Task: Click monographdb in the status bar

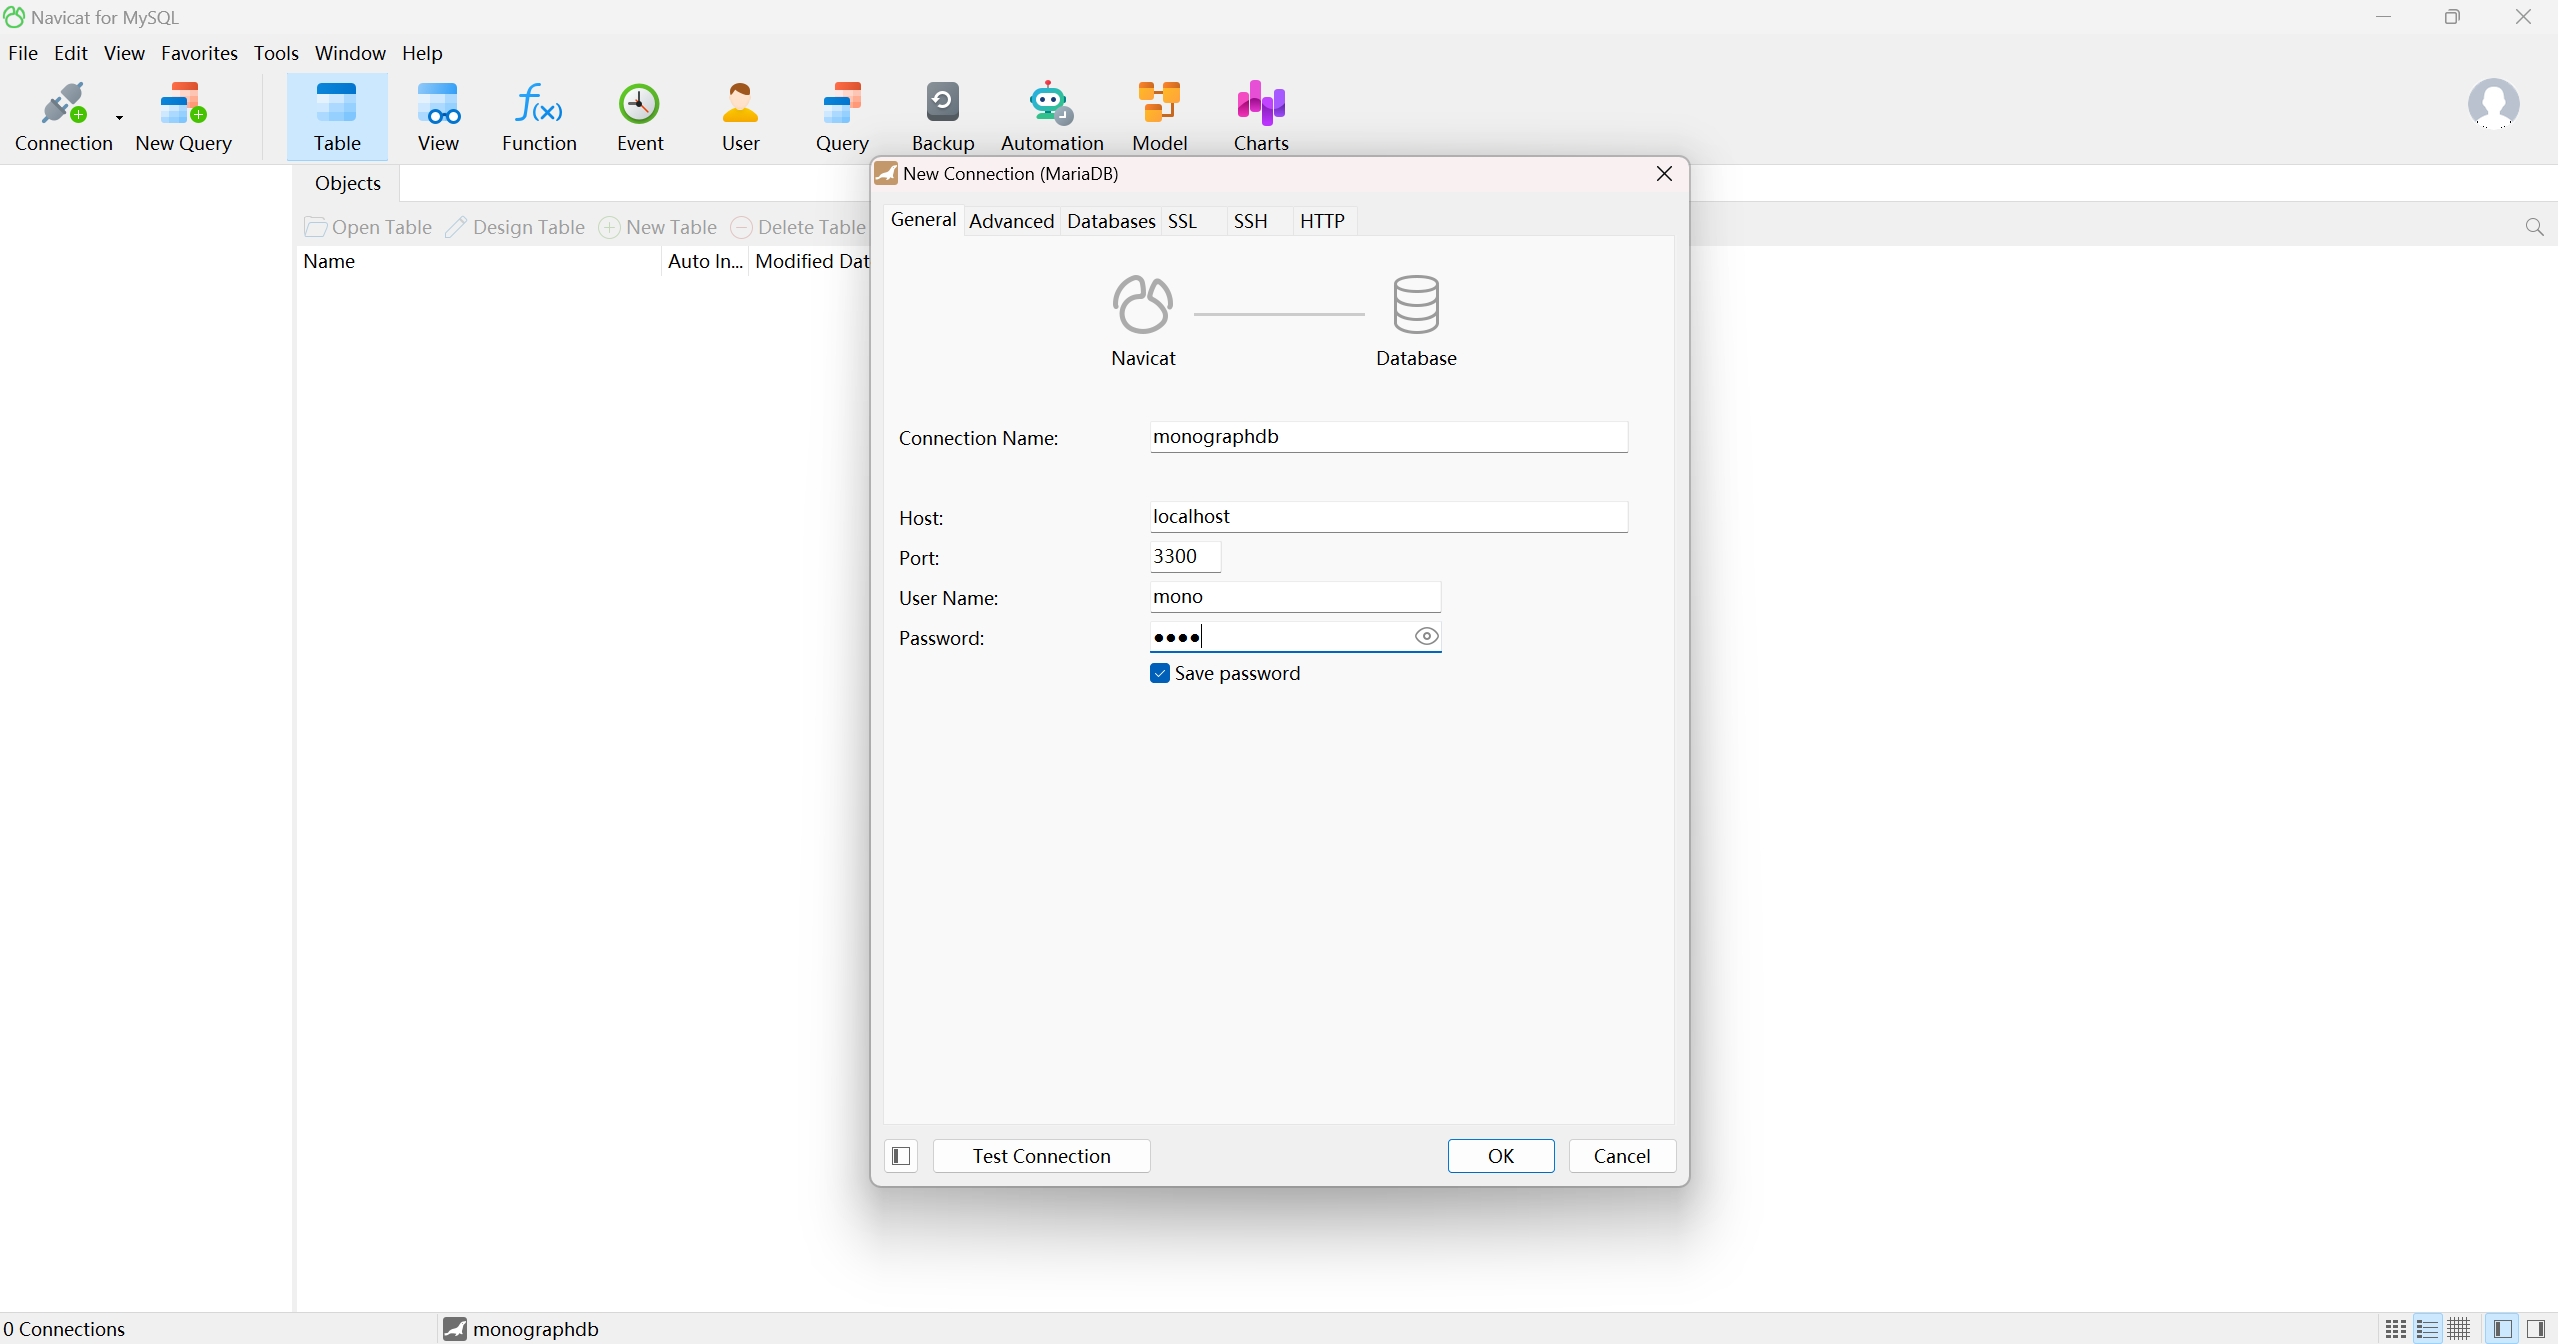Action: [x=521, y=1329]
